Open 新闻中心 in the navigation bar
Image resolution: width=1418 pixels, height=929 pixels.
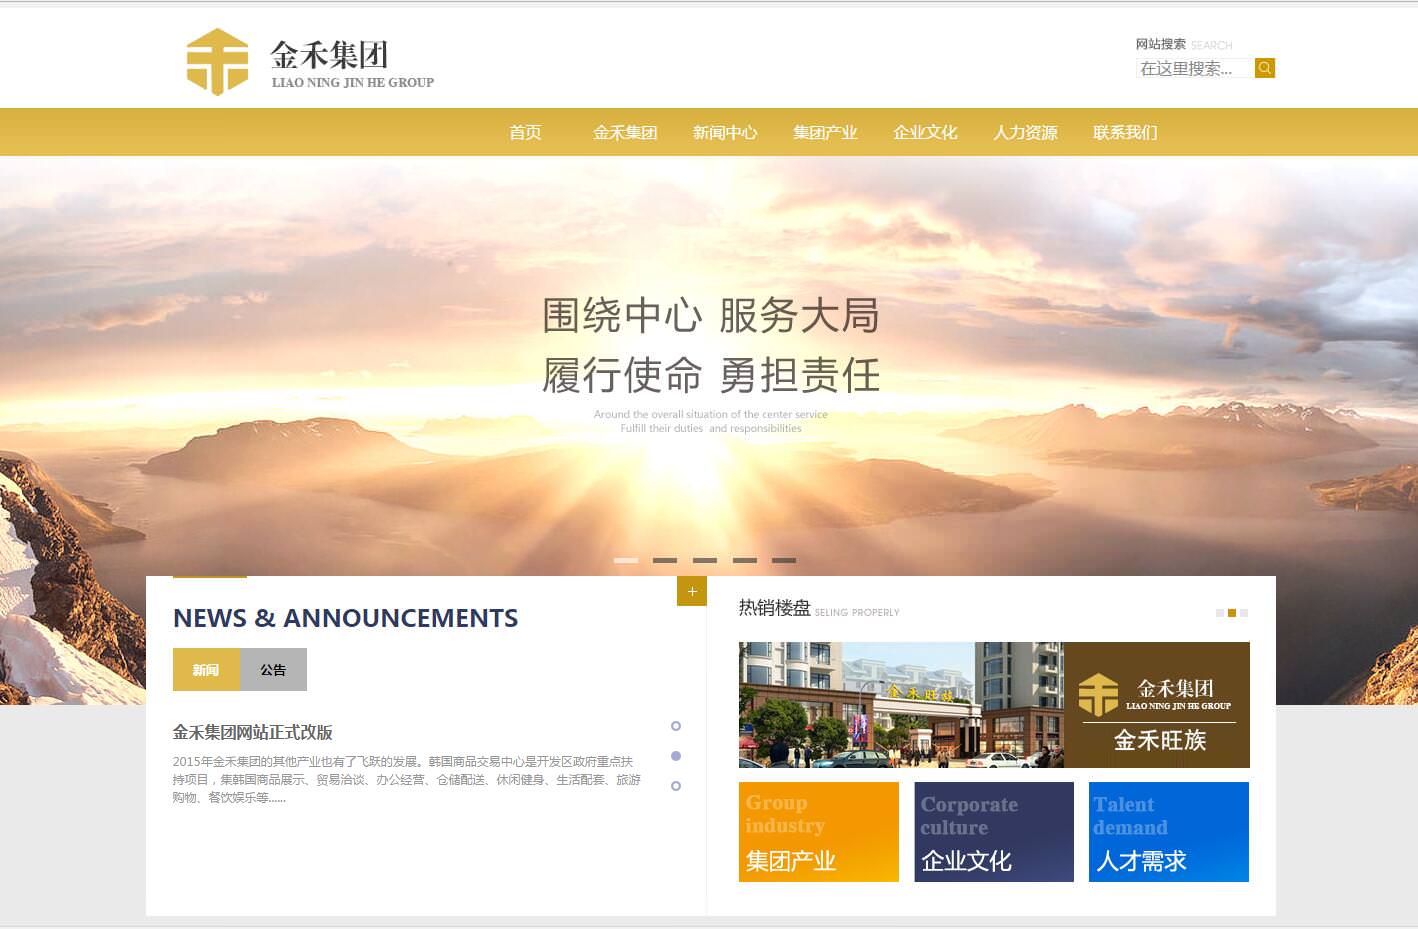click(x=725, y=132)
